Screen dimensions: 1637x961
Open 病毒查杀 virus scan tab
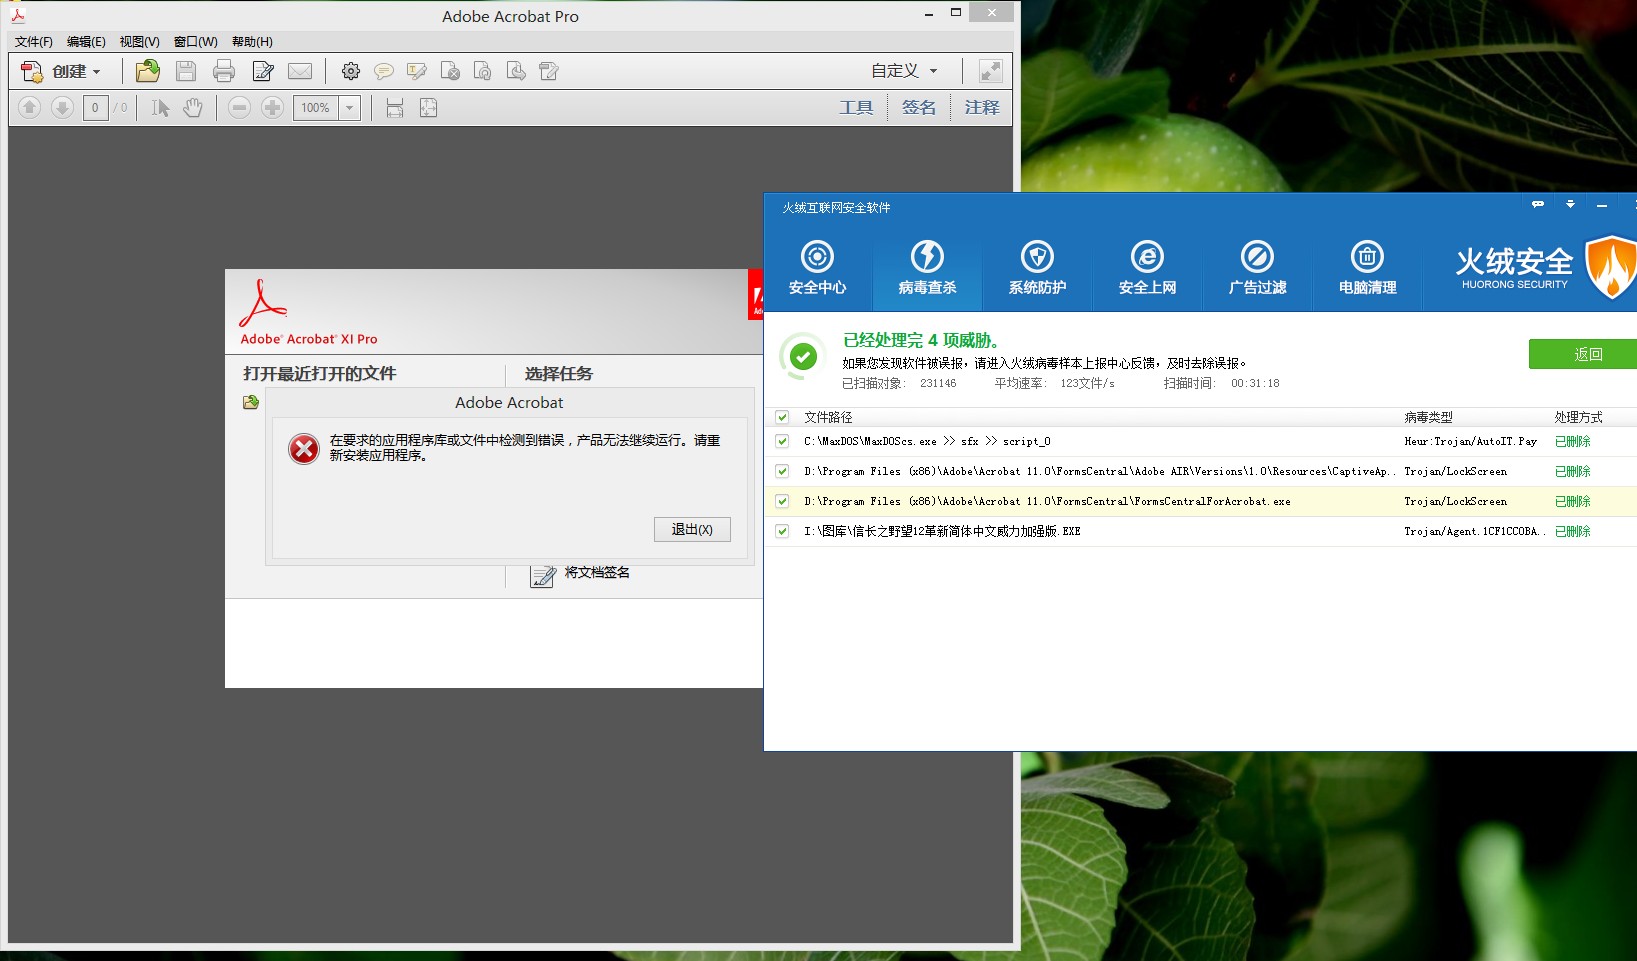click(x=927, y=268)
